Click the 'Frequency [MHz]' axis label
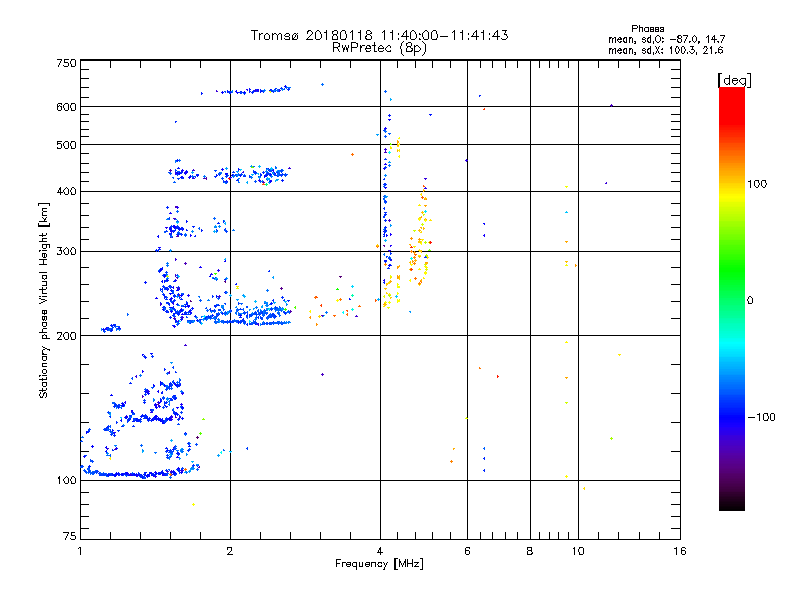This screenshot has height=600, width=800. point(379,564)
